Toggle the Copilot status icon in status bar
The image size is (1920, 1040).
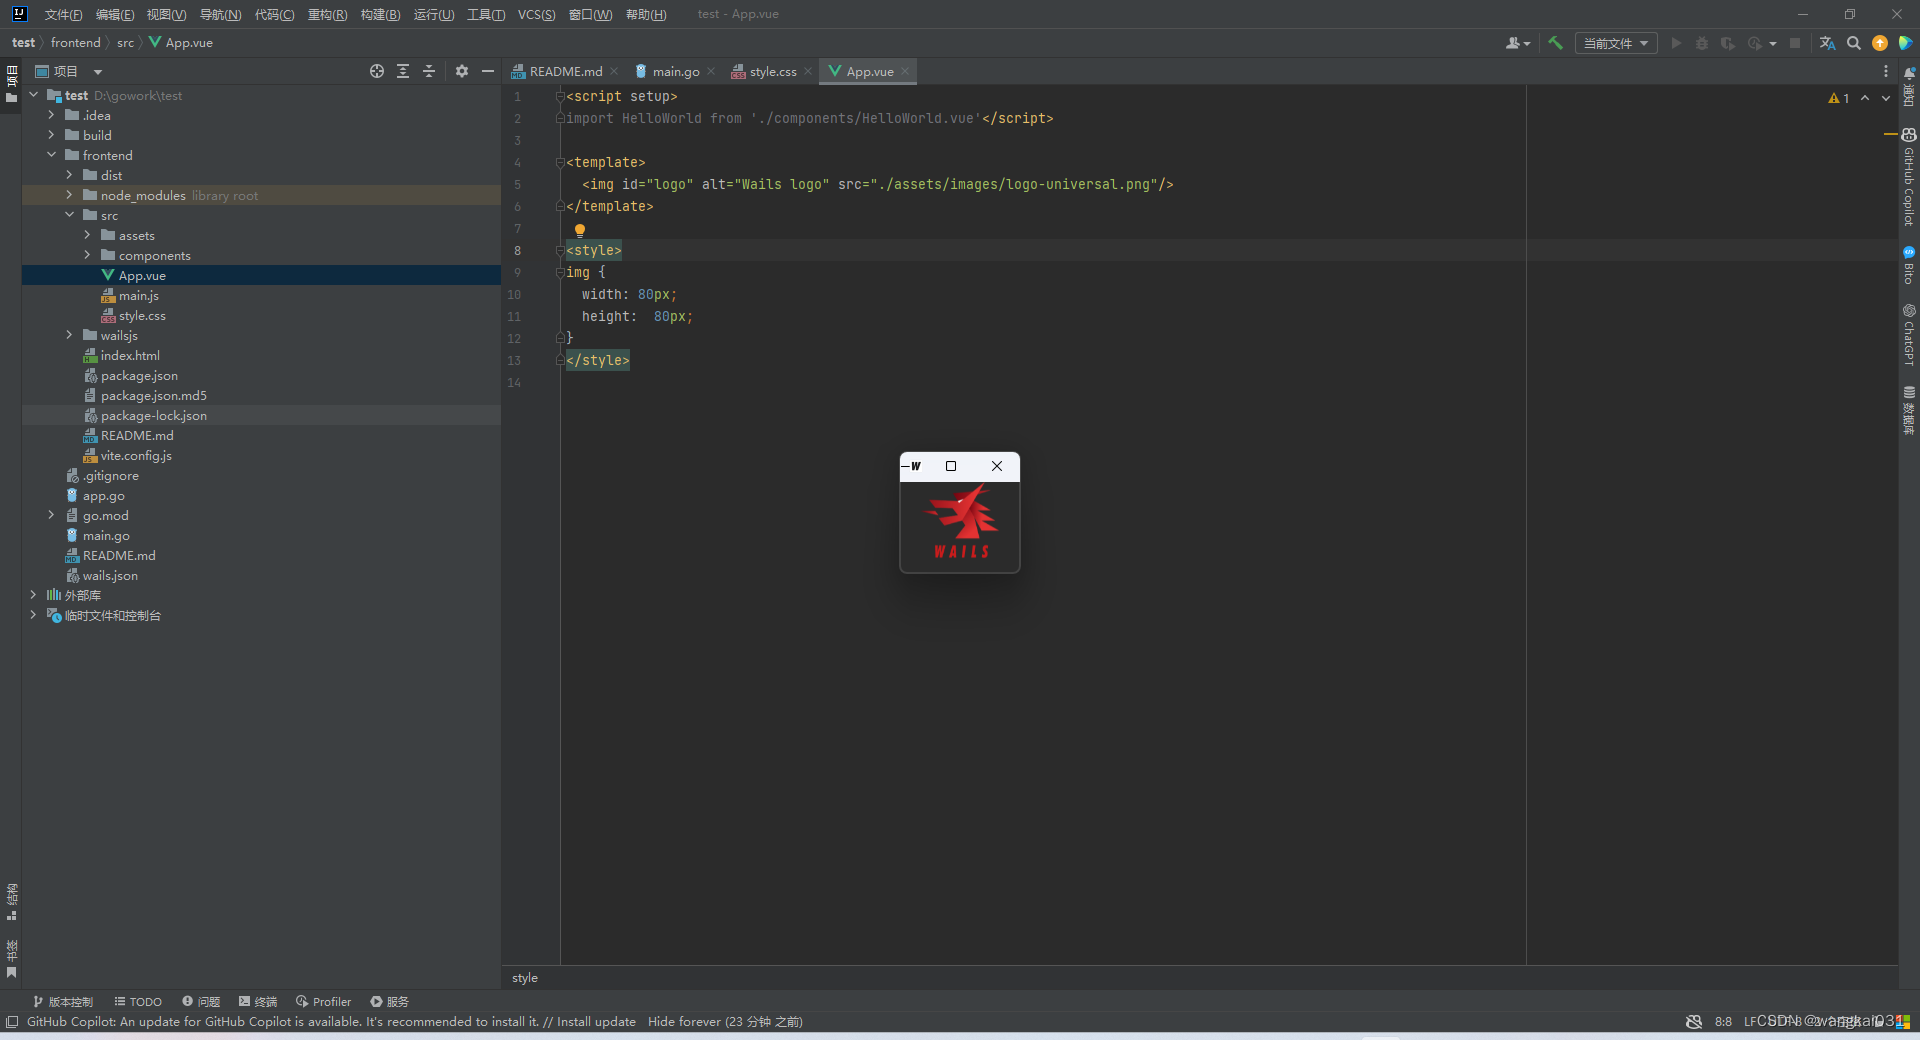coord(1694,1021)
